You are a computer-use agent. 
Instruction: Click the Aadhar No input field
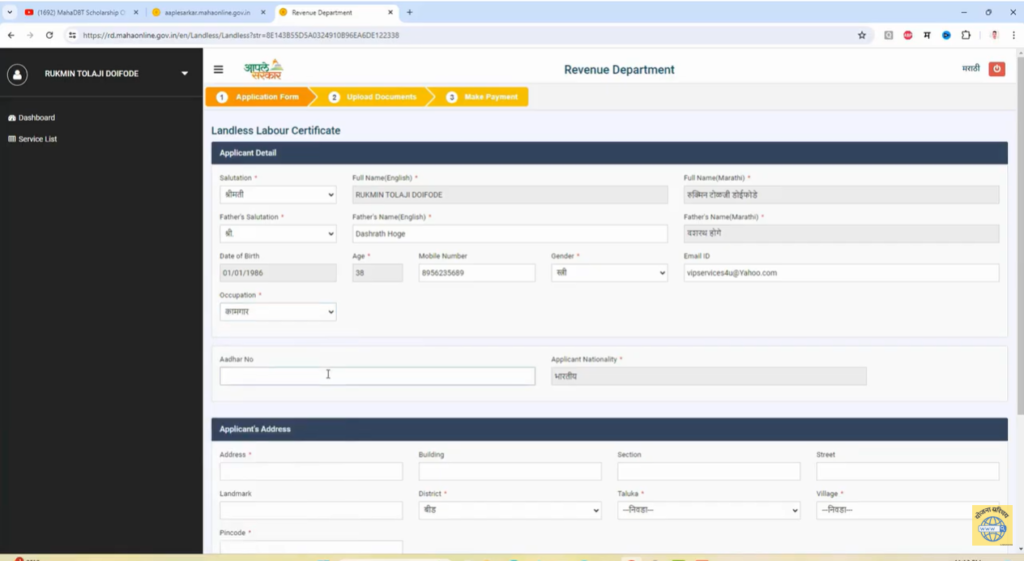click(x=377, y=376)
